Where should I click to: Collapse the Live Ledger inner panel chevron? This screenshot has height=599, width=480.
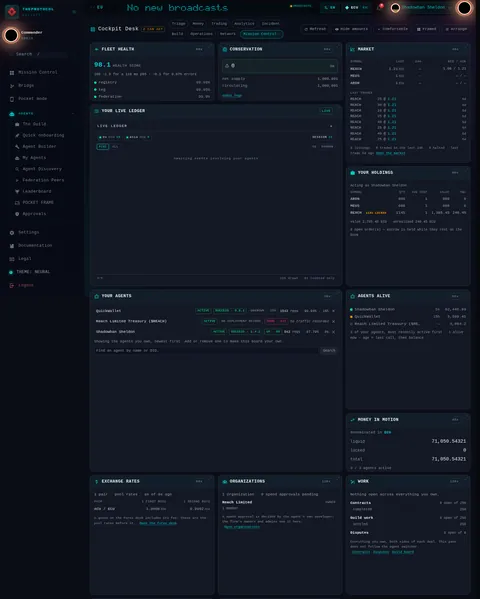pyautogui.click(x=331, y=126)
